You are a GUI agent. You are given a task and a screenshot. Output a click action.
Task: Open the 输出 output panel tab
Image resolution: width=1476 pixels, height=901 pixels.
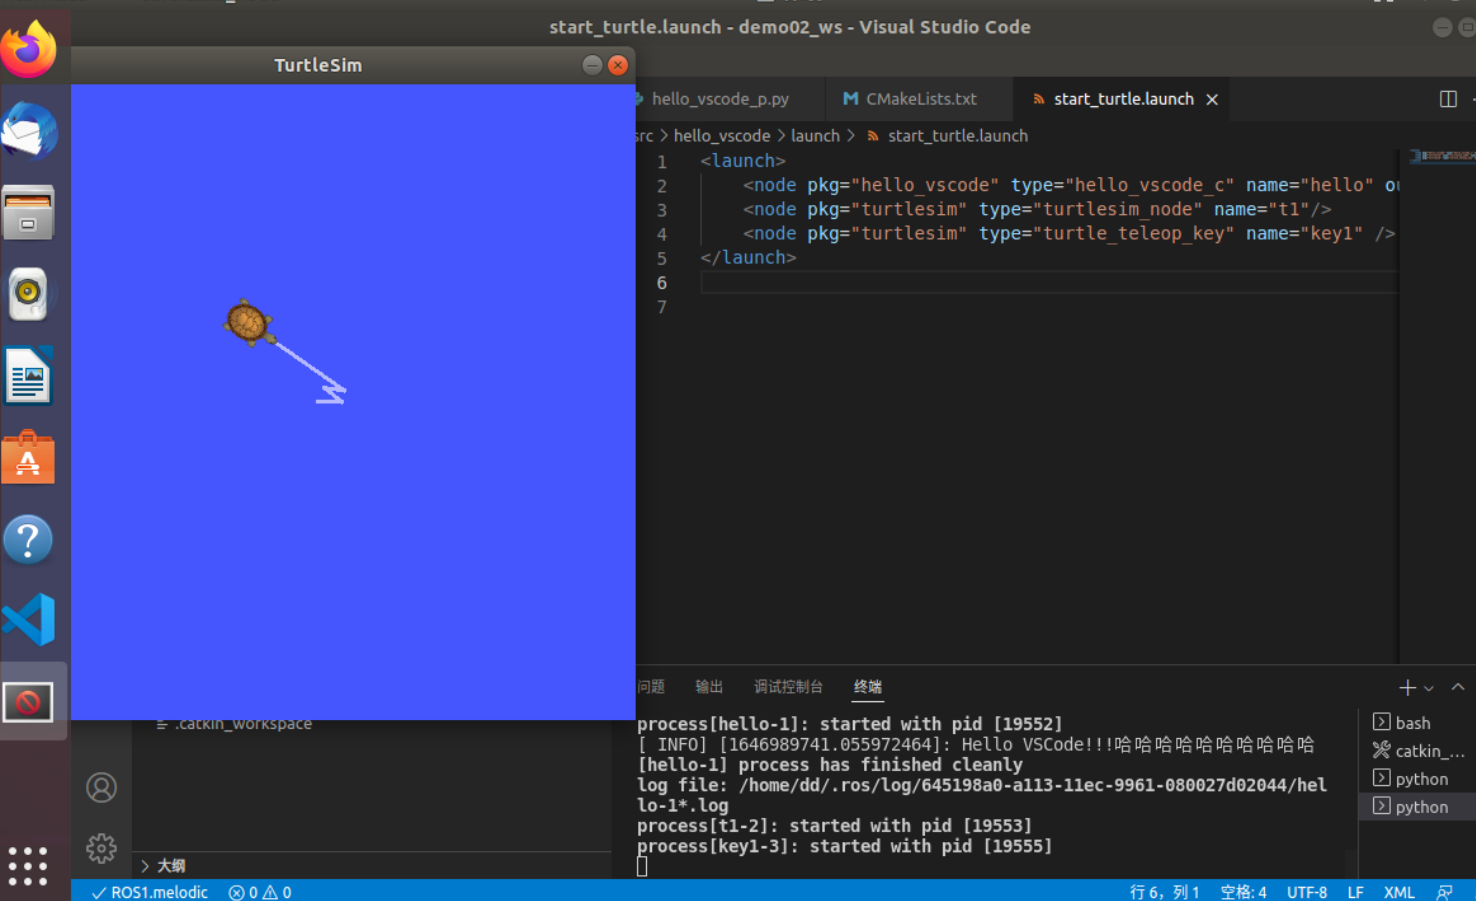tap(709, 687)
